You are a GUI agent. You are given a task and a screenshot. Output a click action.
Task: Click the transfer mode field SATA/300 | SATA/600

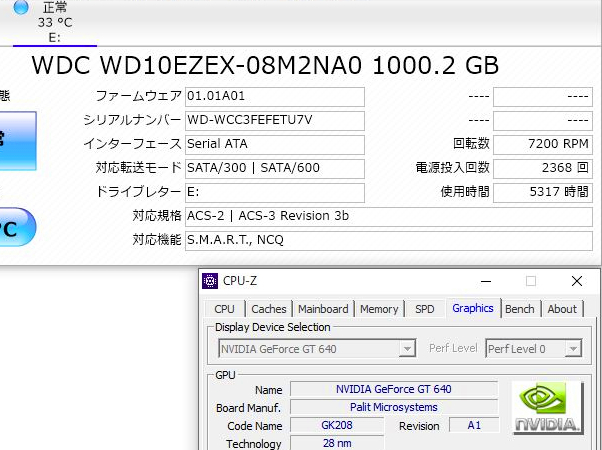click(x=275, y=169)
